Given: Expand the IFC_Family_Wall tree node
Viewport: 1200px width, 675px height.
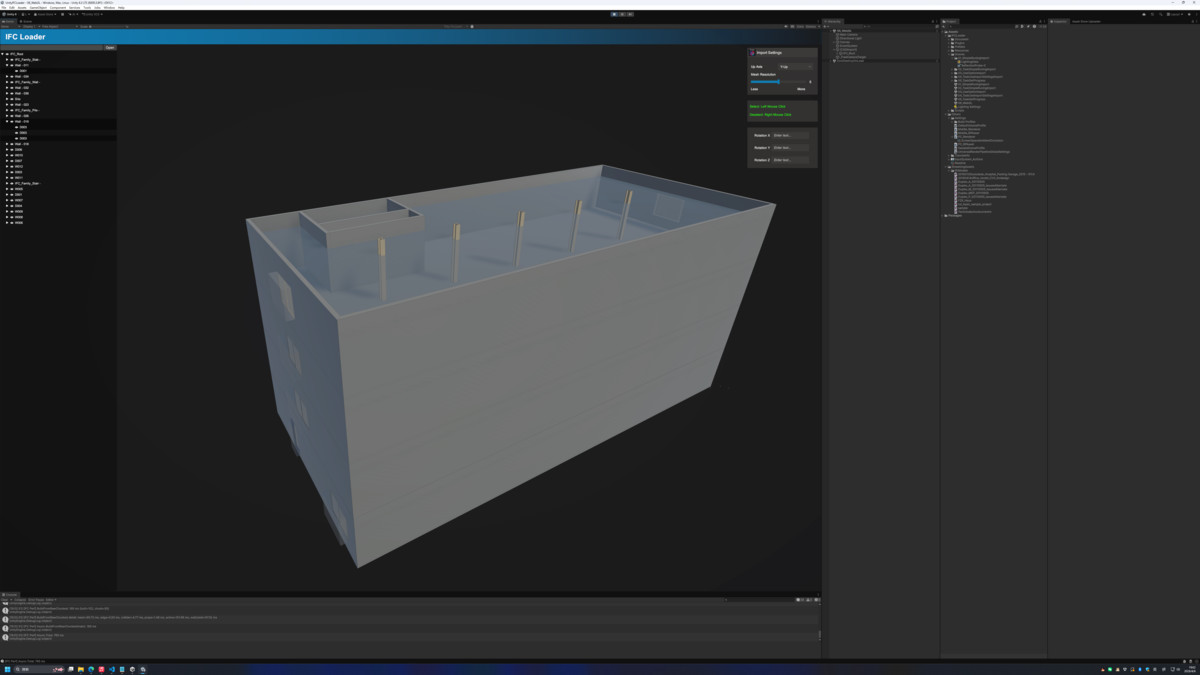Looking at the screenshot, I should point(8,82).
